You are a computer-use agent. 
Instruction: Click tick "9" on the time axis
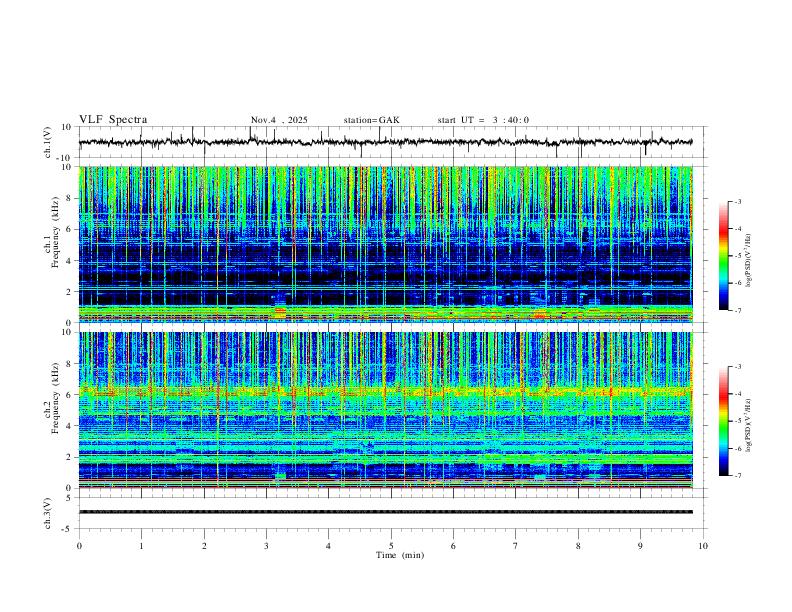pos(640,546)
